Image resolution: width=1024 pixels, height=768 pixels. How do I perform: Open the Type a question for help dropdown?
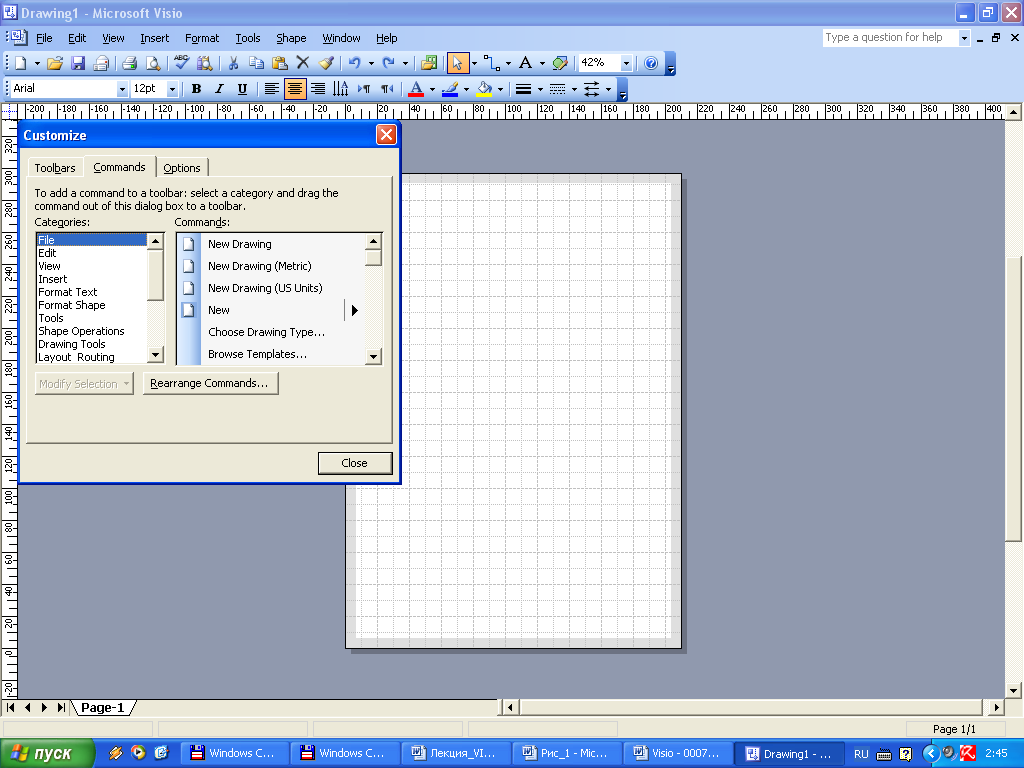coord(964,38)
